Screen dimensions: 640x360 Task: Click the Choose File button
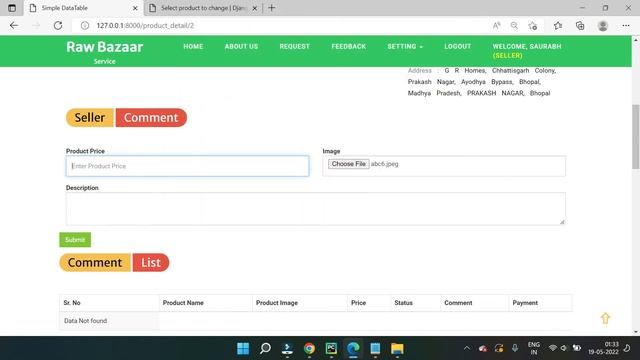coord(349,164)
